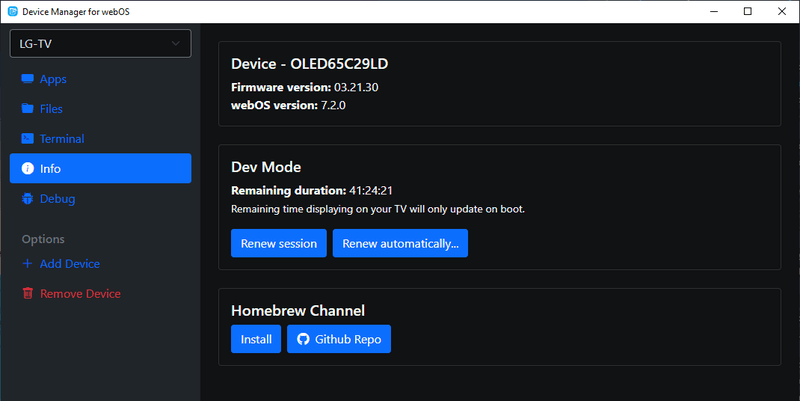Maximize the Device Manager window
The height and width of the screenshot is (401, 800).
click(x=747, y=11)
